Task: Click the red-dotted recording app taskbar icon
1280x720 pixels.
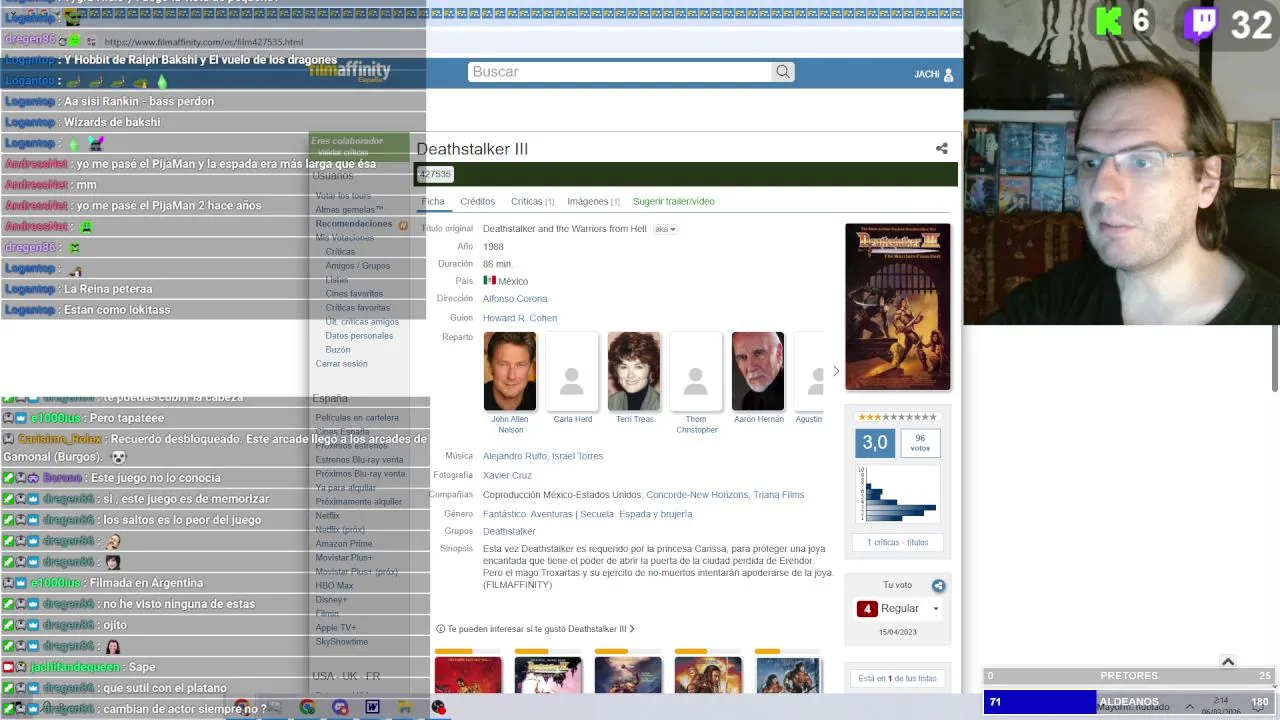Action: coord(438,707)
